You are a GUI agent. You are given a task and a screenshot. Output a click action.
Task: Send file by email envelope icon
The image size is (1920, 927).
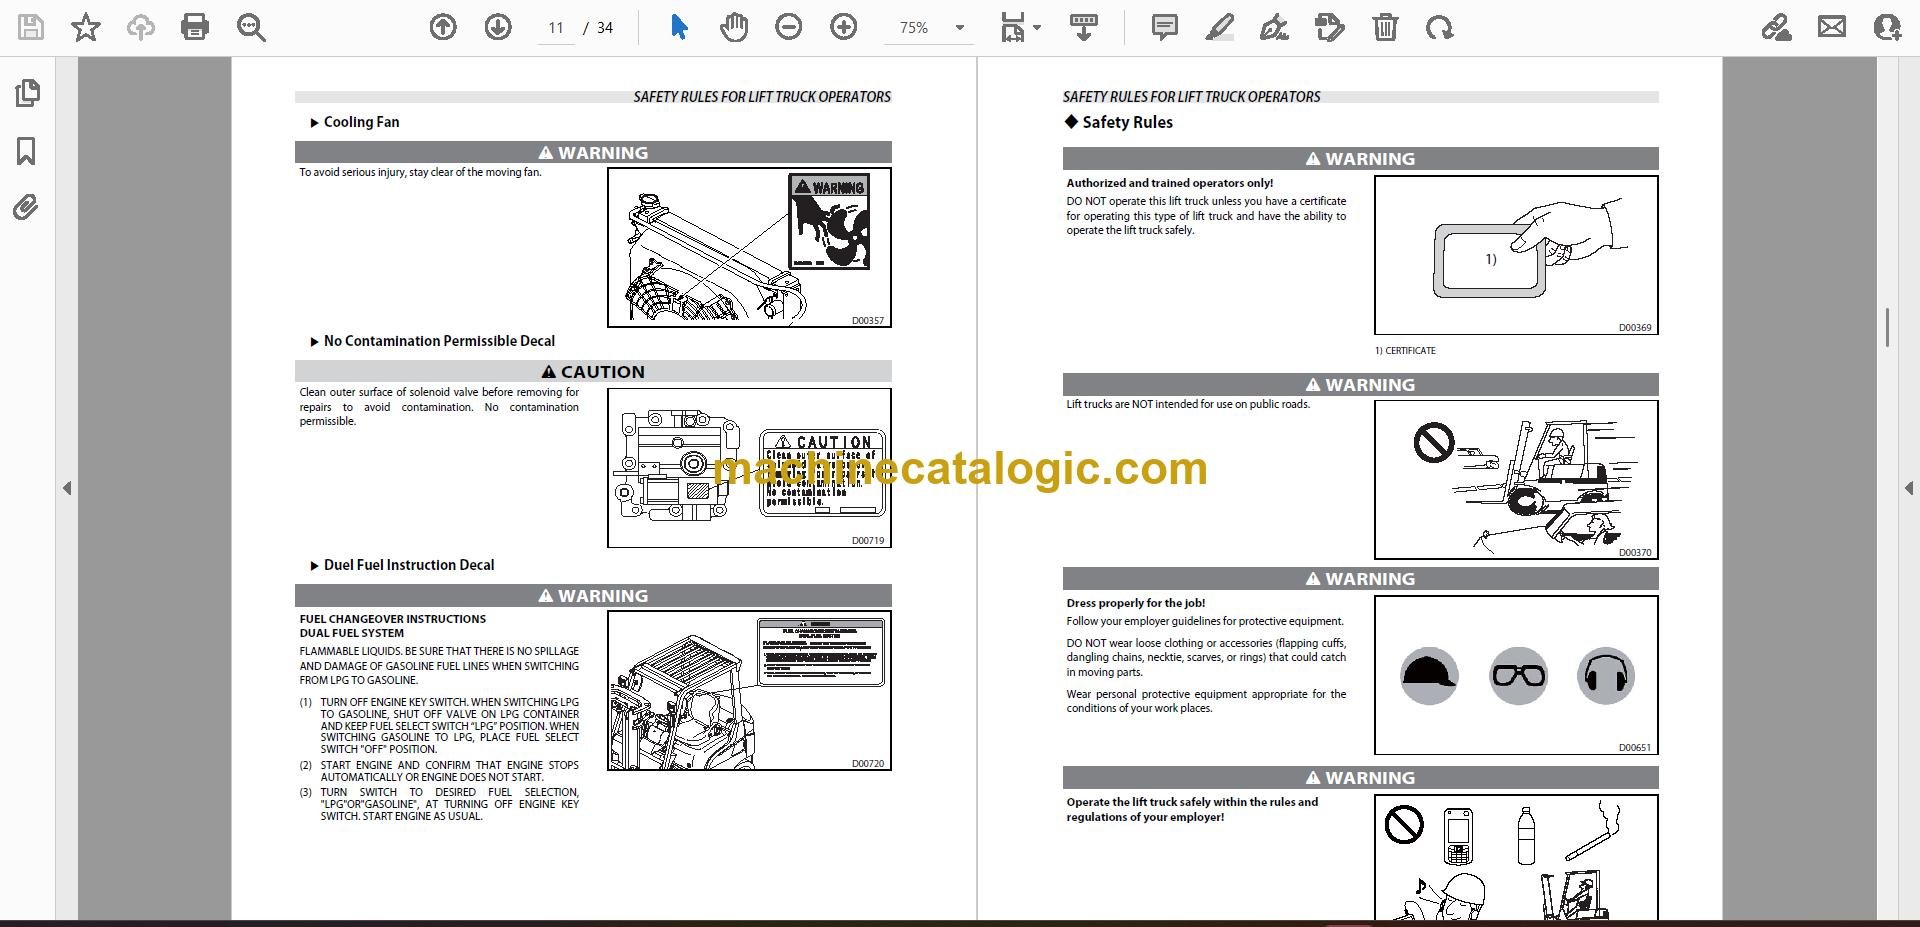coord(1832,27)
